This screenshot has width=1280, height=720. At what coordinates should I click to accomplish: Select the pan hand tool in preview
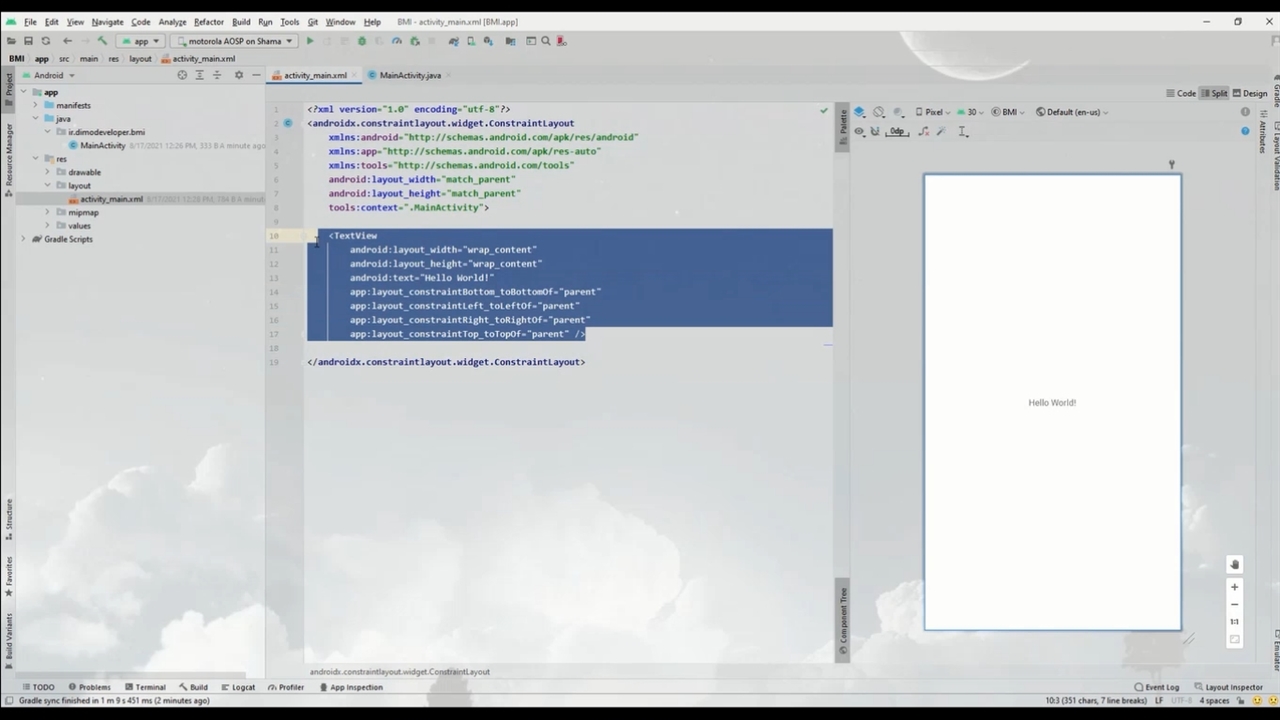pyautogui.click(x=1234, y=565)
